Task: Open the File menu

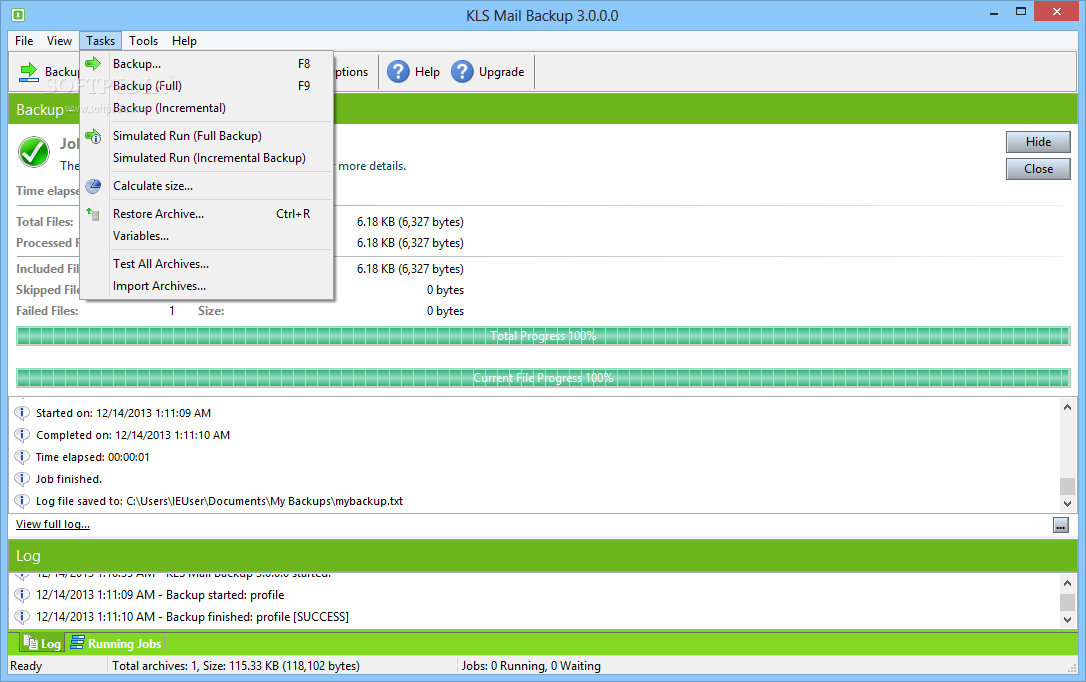Action: coord(24,41)
